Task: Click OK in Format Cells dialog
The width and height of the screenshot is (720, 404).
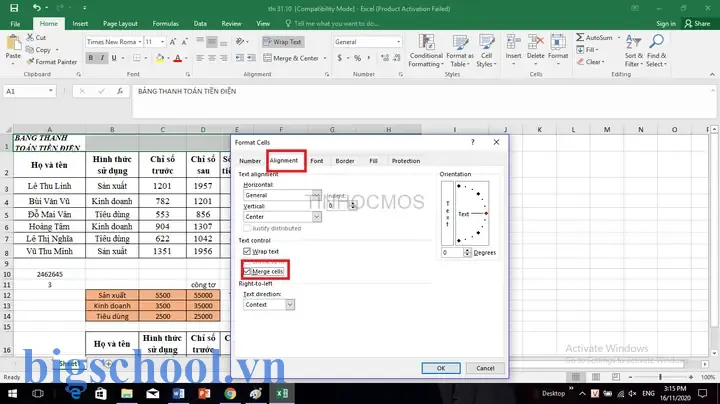Action: pos(441,368)
